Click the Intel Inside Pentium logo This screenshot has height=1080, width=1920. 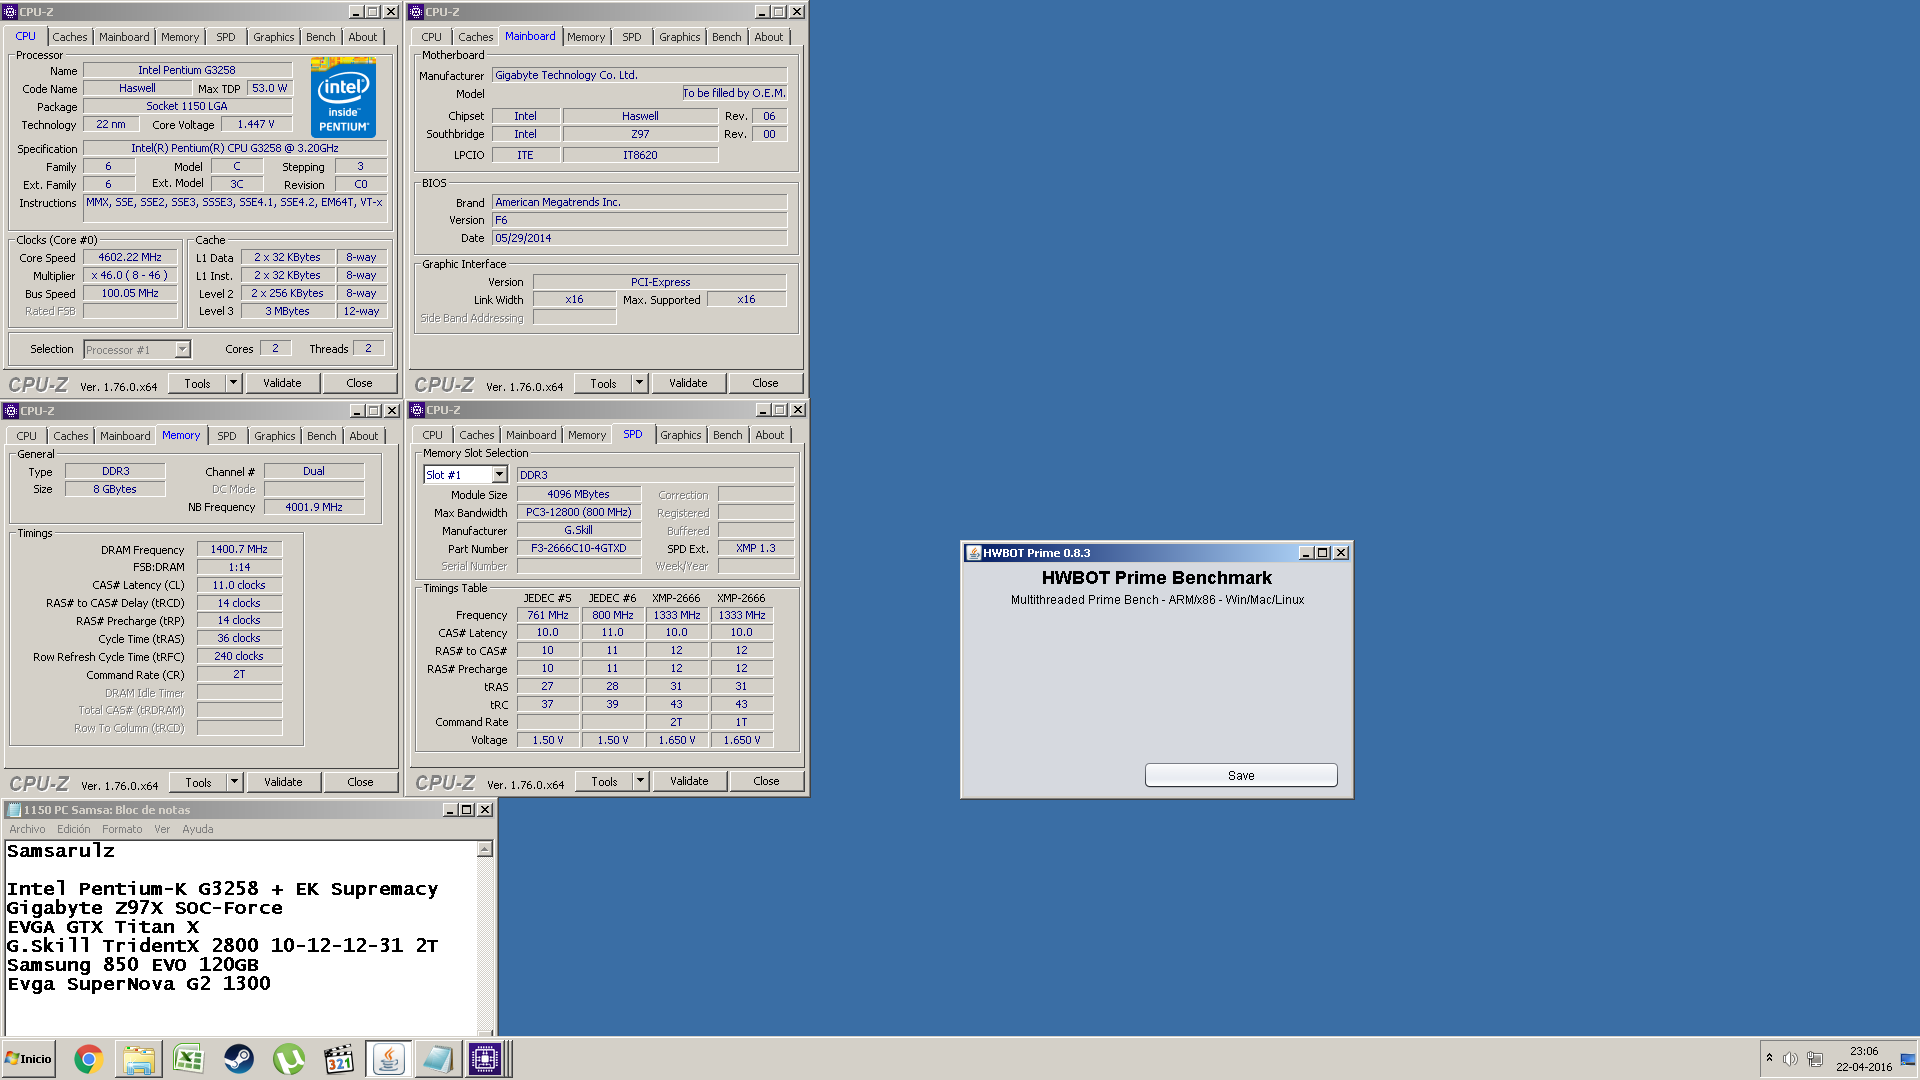[343, 97]
